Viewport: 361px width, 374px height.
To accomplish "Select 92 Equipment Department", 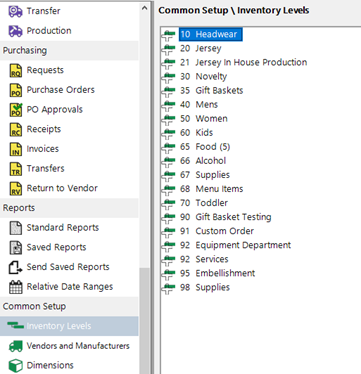I will [236, 245].
